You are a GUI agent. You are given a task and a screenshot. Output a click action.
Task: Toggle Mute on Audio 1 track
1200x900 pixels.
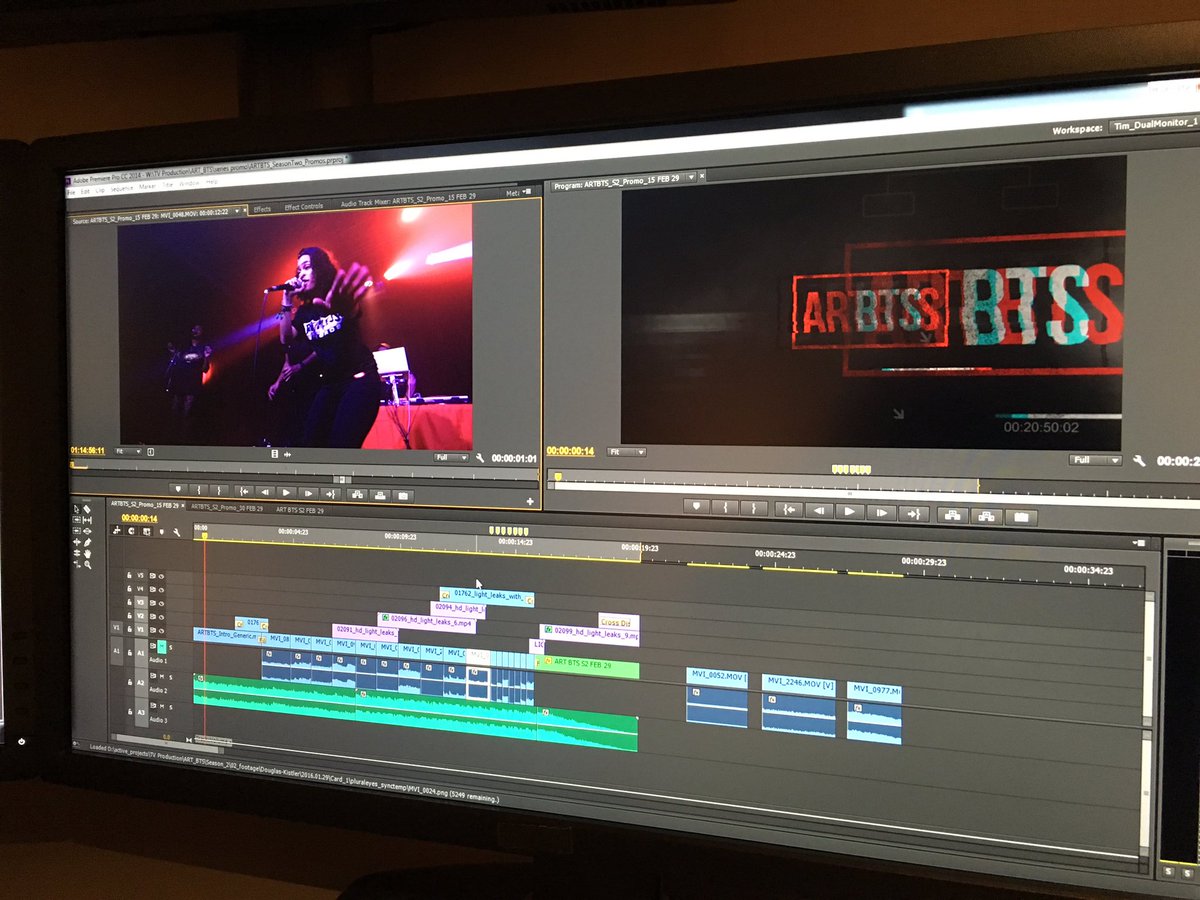pyautogui.click(x=161, y=645)
